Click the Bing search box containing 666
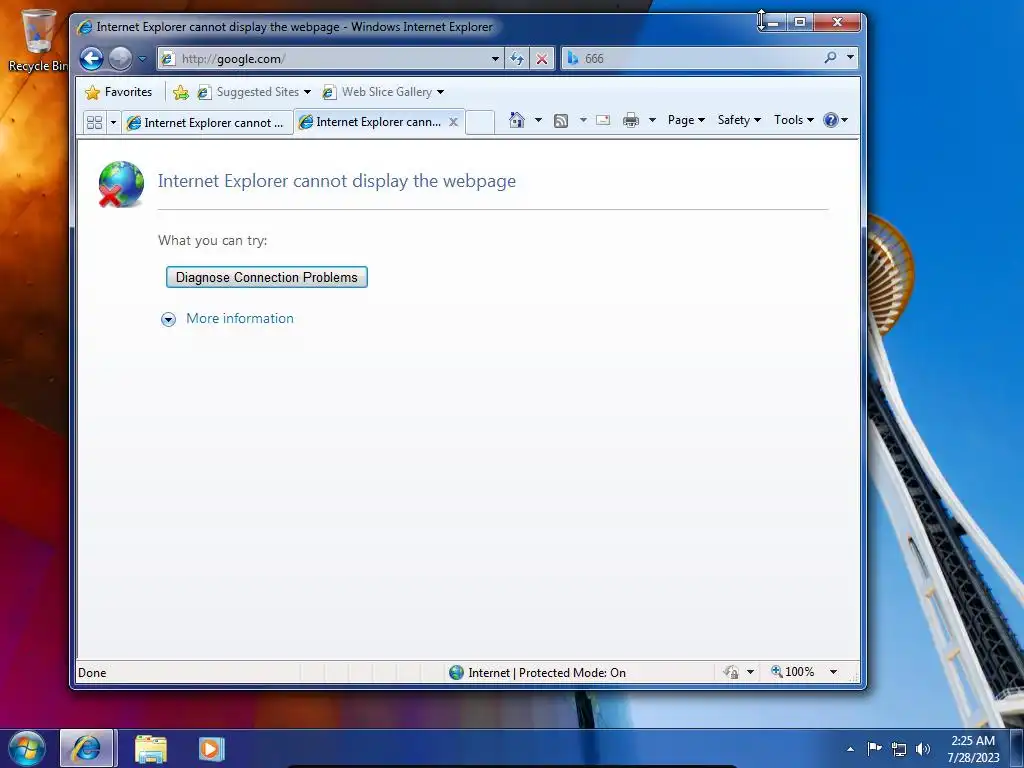The width and height of the screenshot is (1024, 768). (692, 59)
